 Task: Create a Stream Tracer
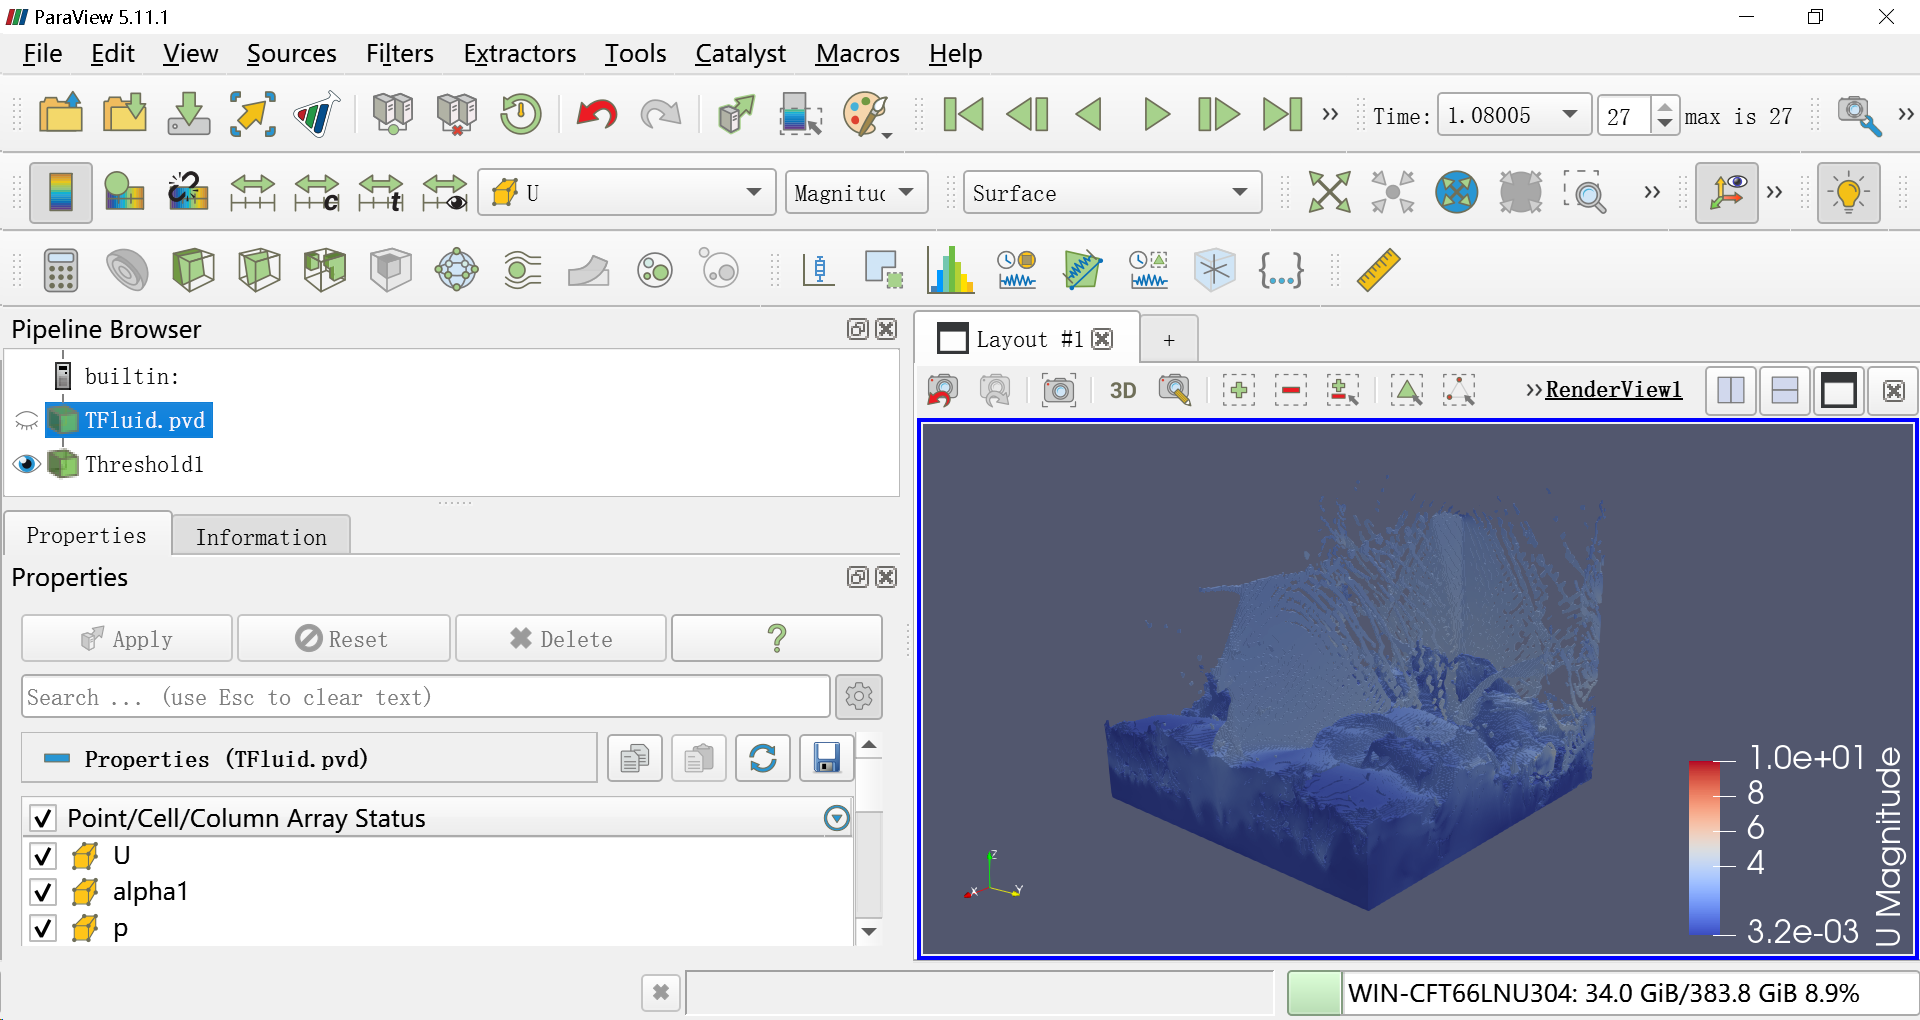(x=523, y=270)
